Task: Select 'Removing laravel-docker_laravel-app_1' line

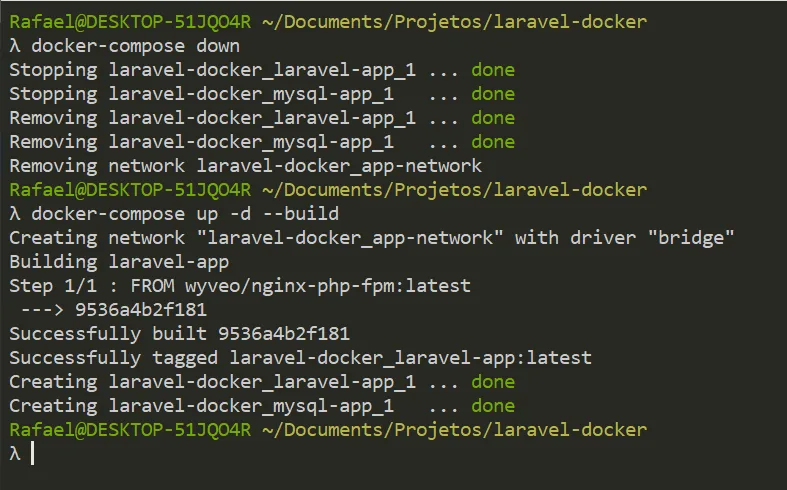Action: click(x=262, y=118)
